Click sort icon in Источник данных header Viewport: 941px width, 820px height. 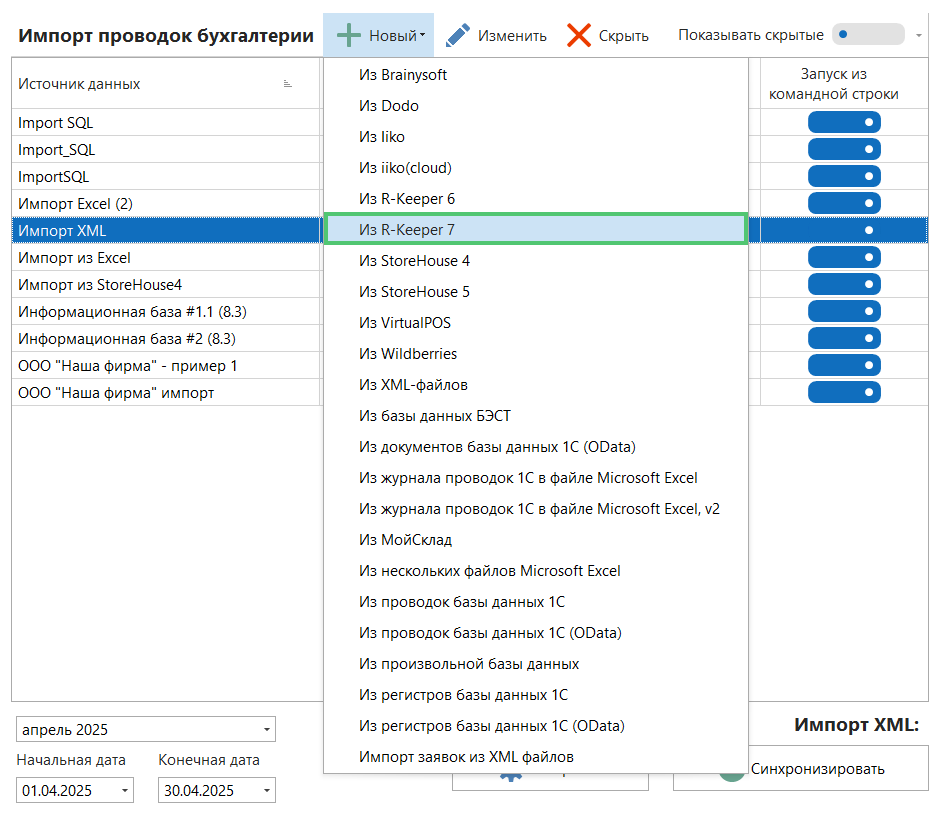pos(288,84)
